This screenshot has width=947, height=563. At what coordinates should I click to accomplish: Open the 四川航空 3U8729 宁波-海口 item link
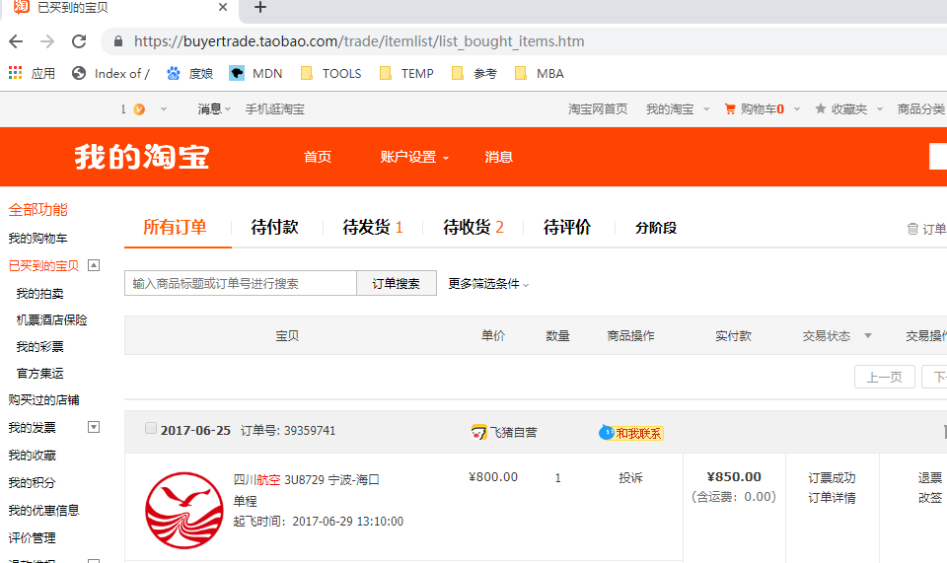[x=306, y=480]
